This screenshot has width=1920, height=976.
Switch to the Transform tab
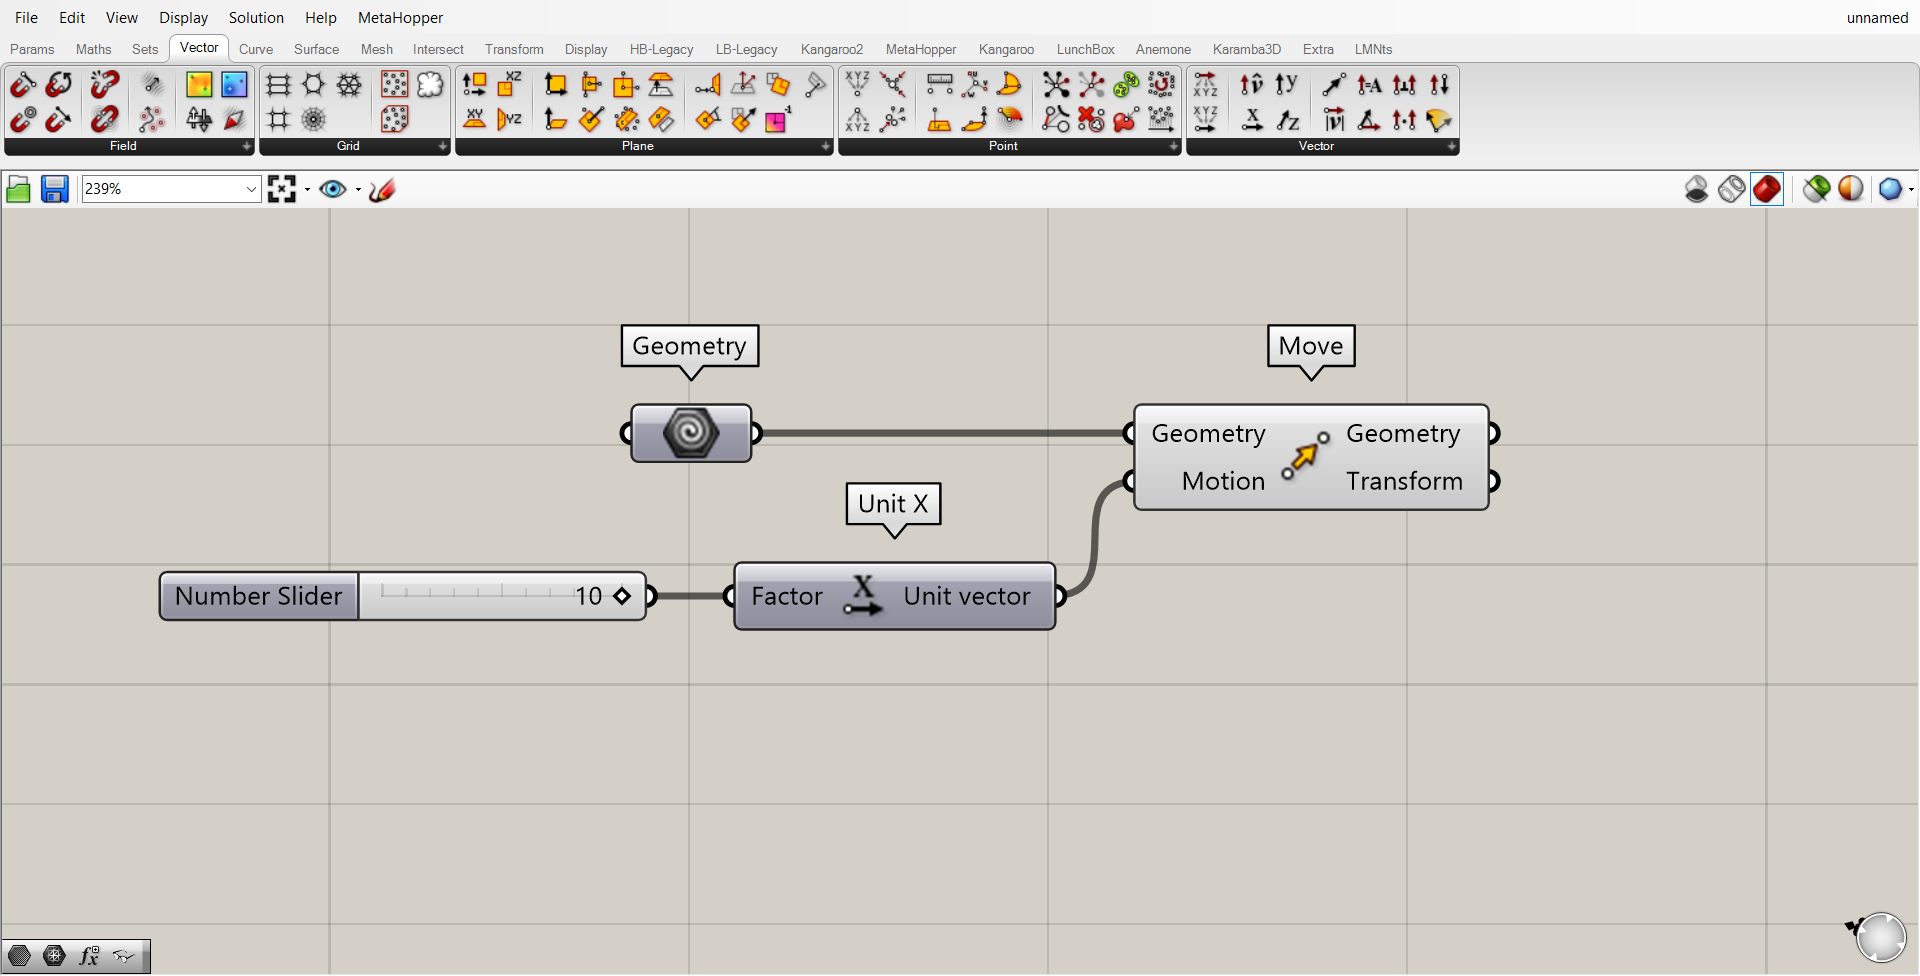(514, 49)
